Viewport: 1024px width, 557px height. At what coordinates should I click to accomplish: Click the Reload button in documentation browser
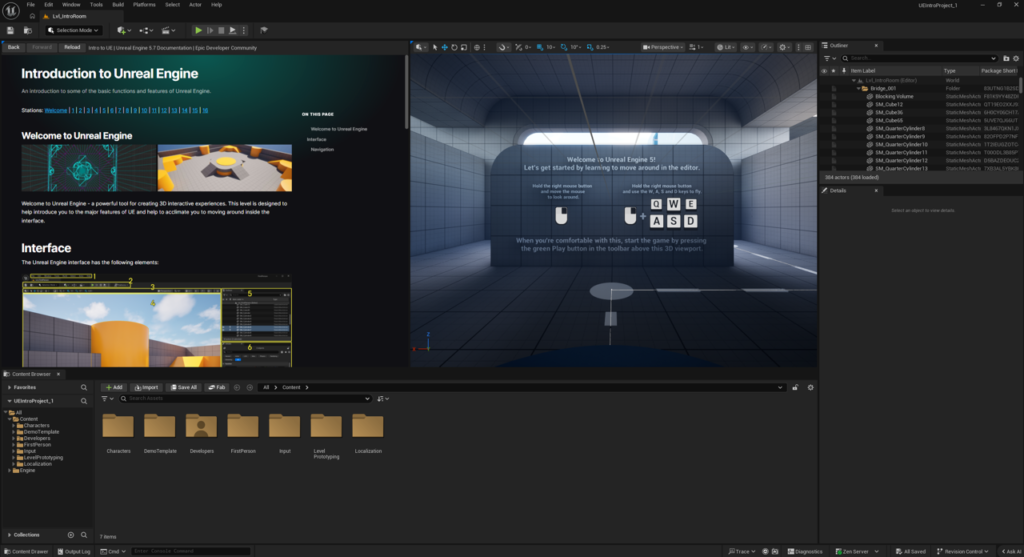point(71,47)
